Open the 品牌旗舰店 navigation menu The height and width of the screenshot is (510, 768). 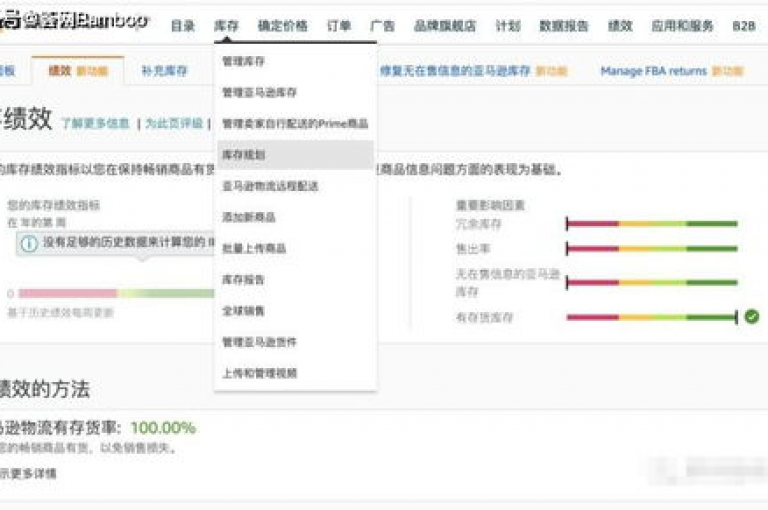445,25
